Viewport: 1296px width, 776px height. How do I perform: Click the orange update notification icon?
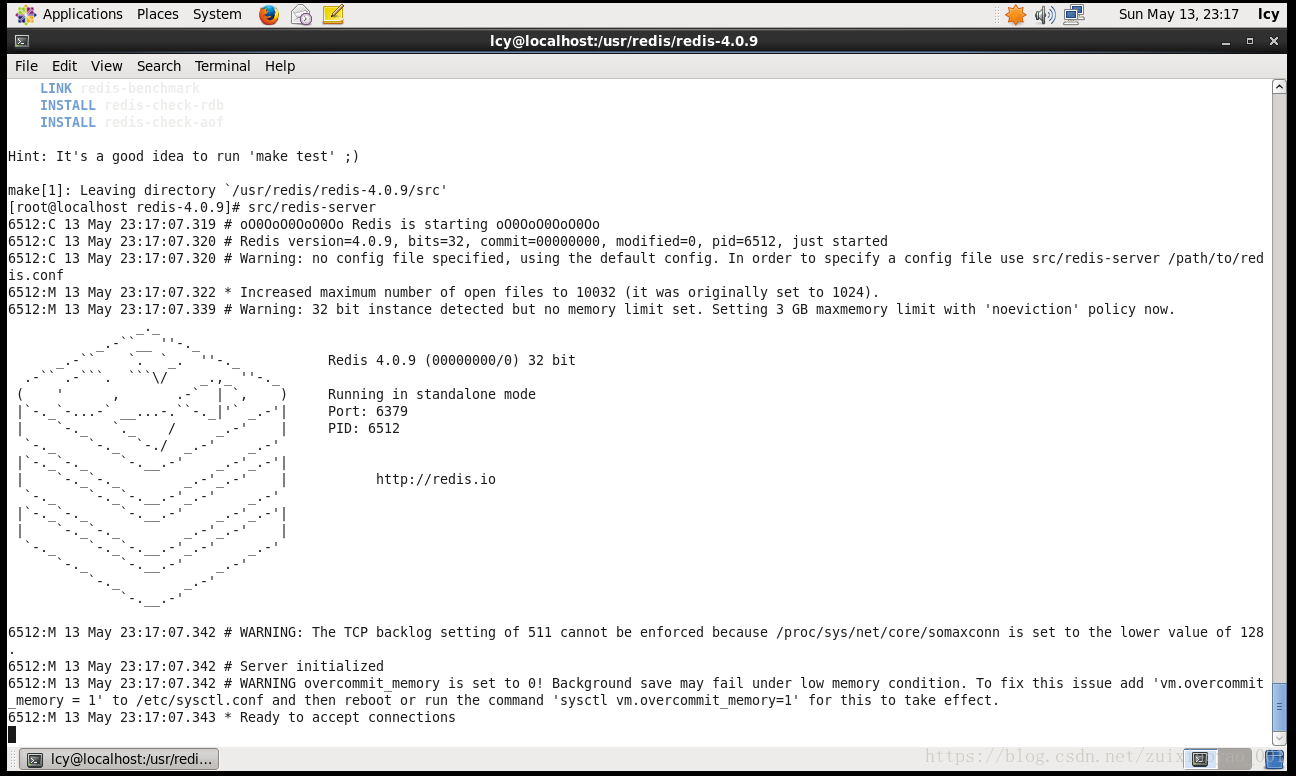pos(1016,14)
